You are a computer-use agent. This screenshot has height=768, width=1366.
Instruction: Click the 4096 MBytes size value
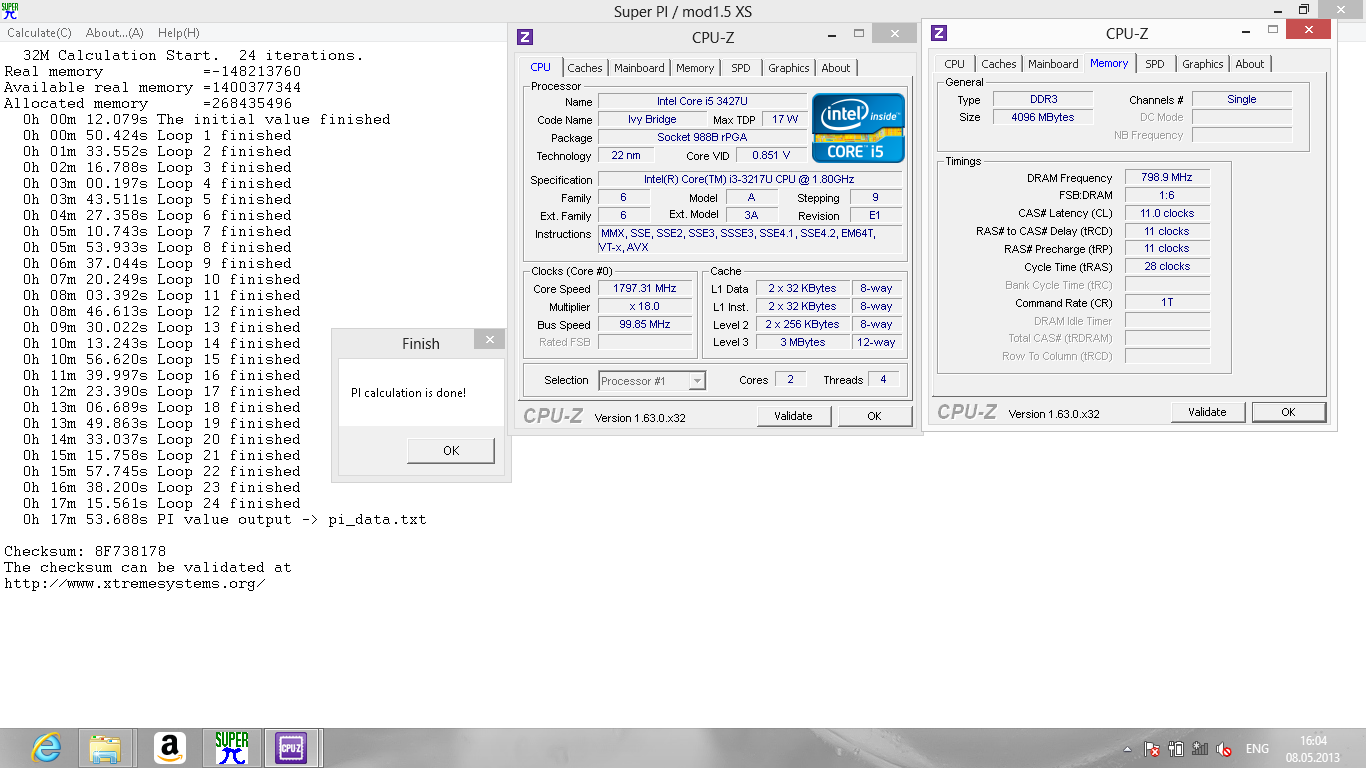[1043, 118]
